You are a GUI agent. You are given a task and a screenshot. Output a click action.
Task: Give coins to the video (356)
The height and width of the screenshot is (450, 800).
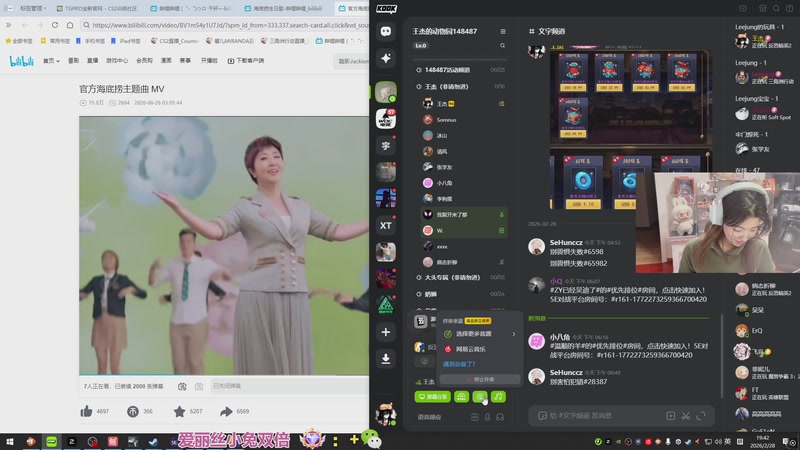pyautogui.click(x=140, y=411)
